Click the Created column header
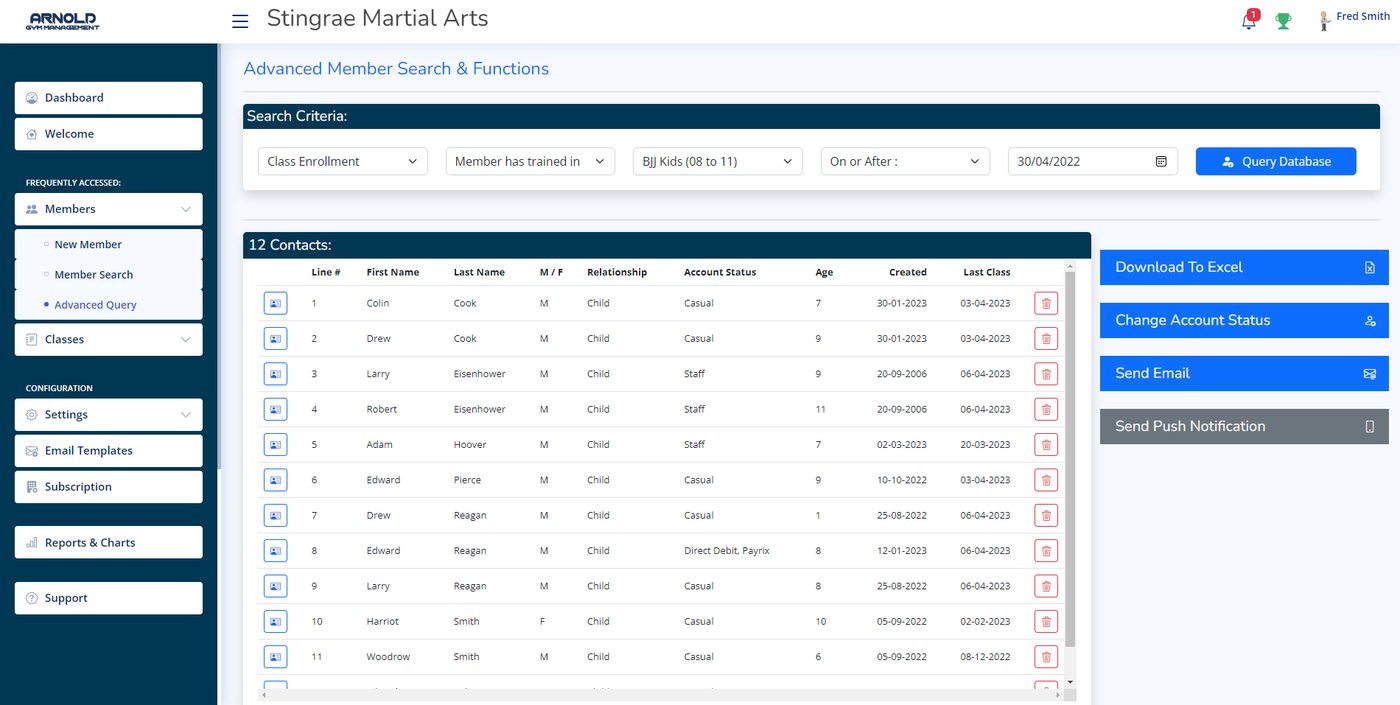 (x=908, y=272)
